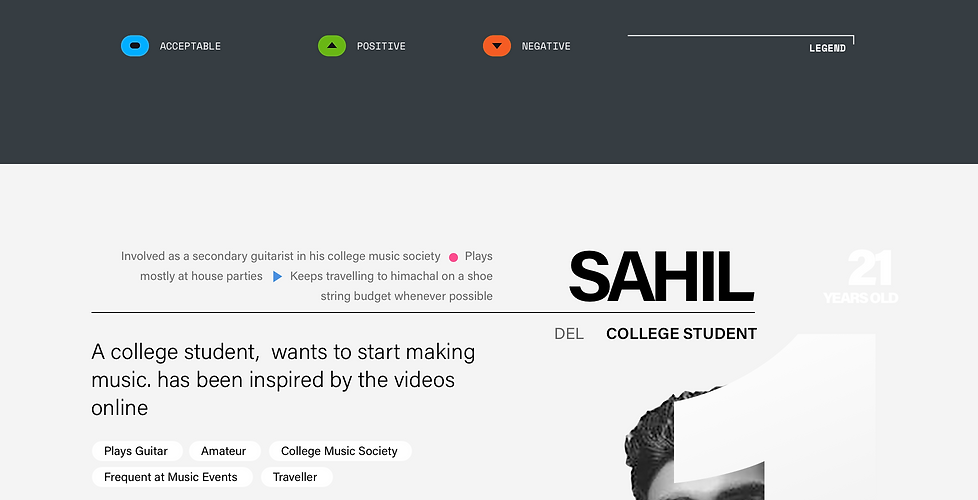Select the ACCEPTABLE legend label
Image resolution: width=978 pixels, height=500 pixels.
[190, 46]
